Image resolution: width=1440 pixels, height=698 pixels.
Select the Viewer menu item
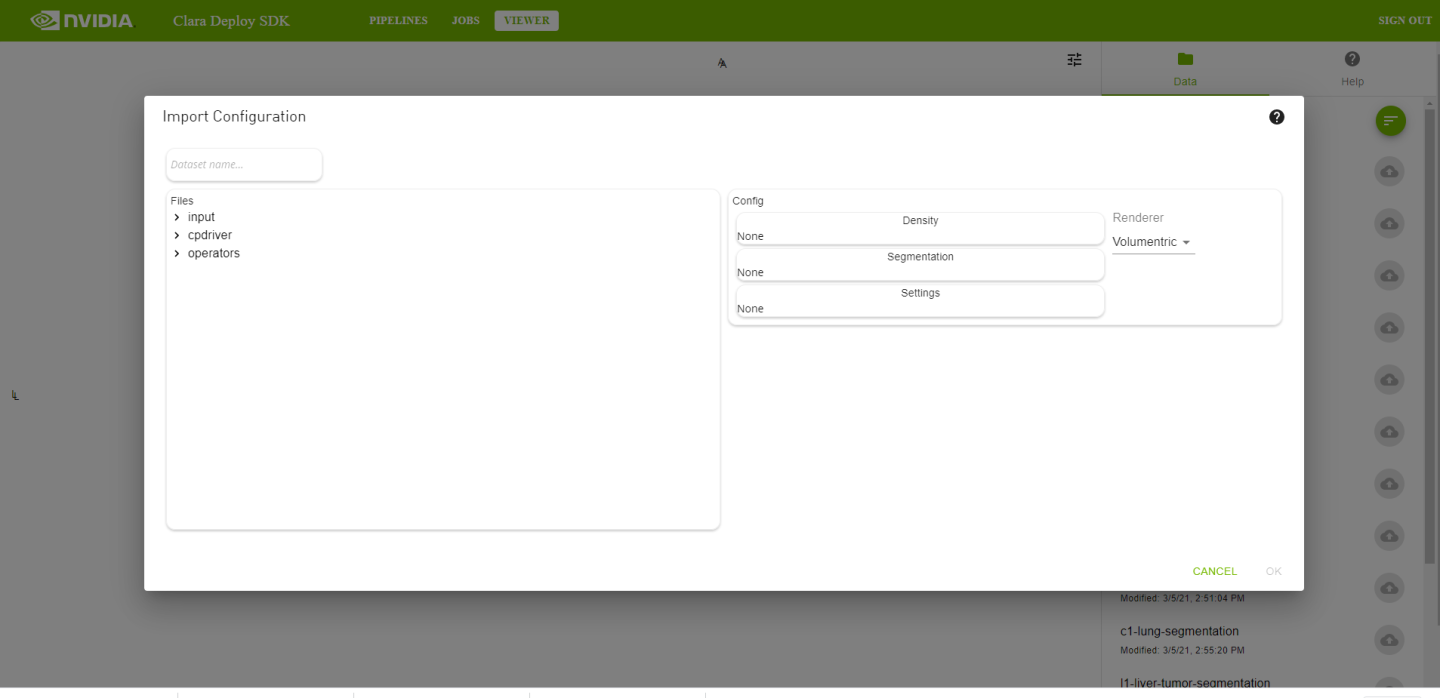coord(526,20)
